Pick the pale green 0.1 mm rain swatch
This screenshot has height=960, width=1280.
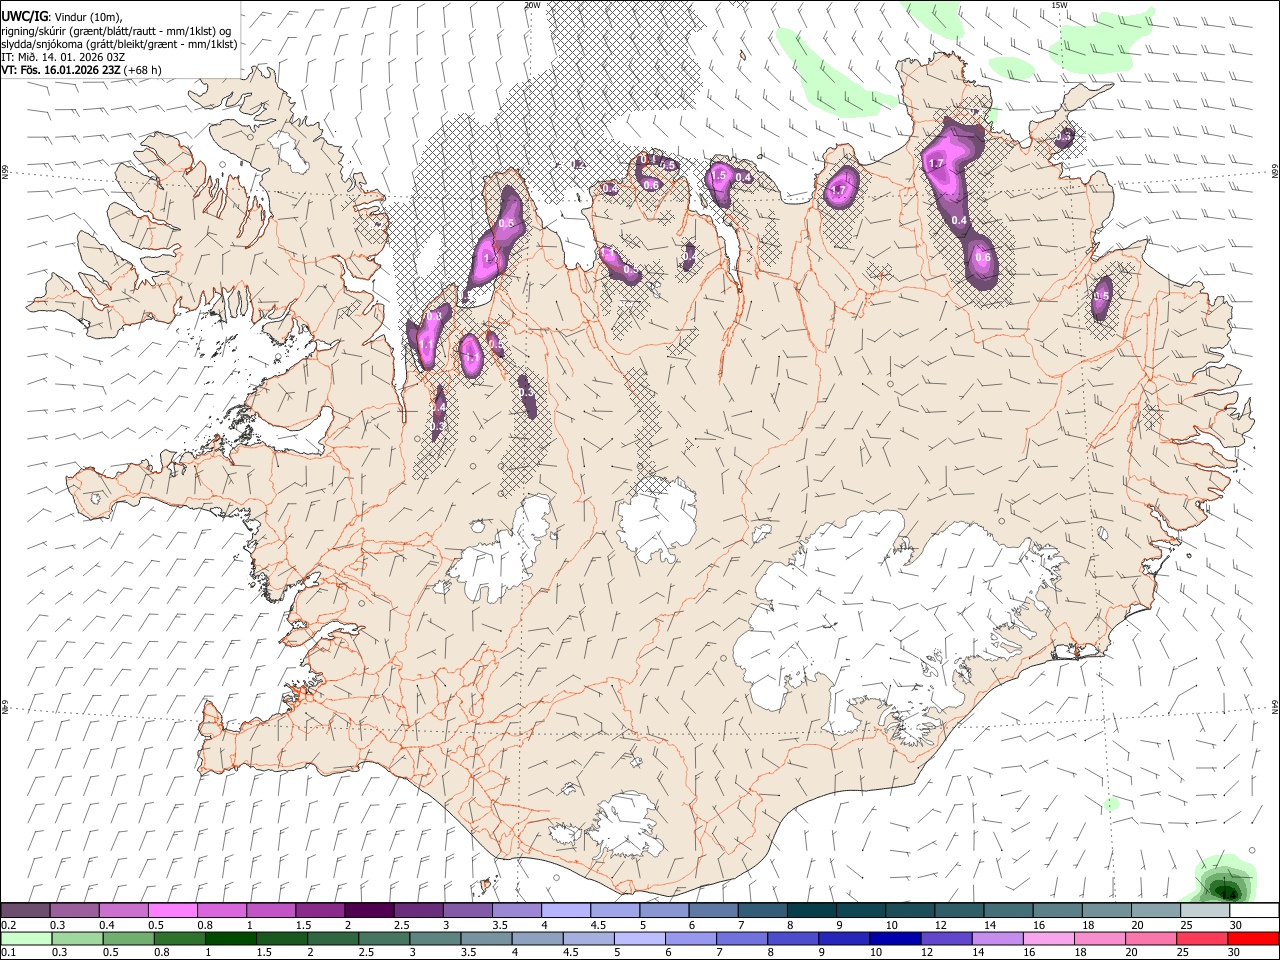tap(26, 937)
